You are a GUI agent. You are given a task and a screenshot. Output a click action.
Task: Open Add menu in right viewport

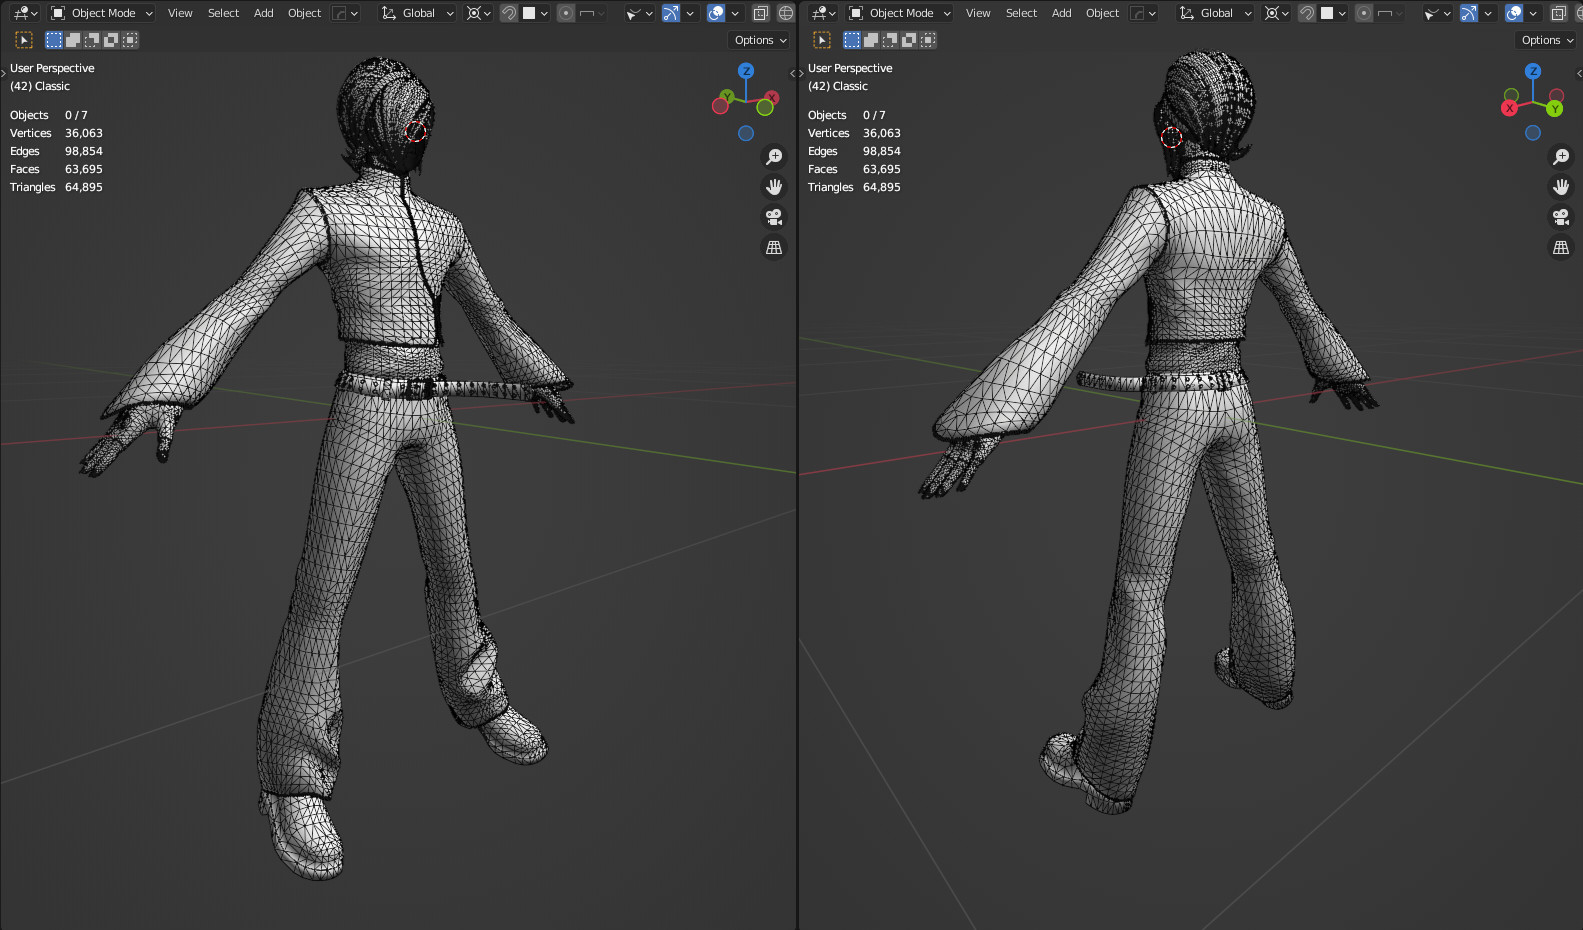(x=1061, y=13)
